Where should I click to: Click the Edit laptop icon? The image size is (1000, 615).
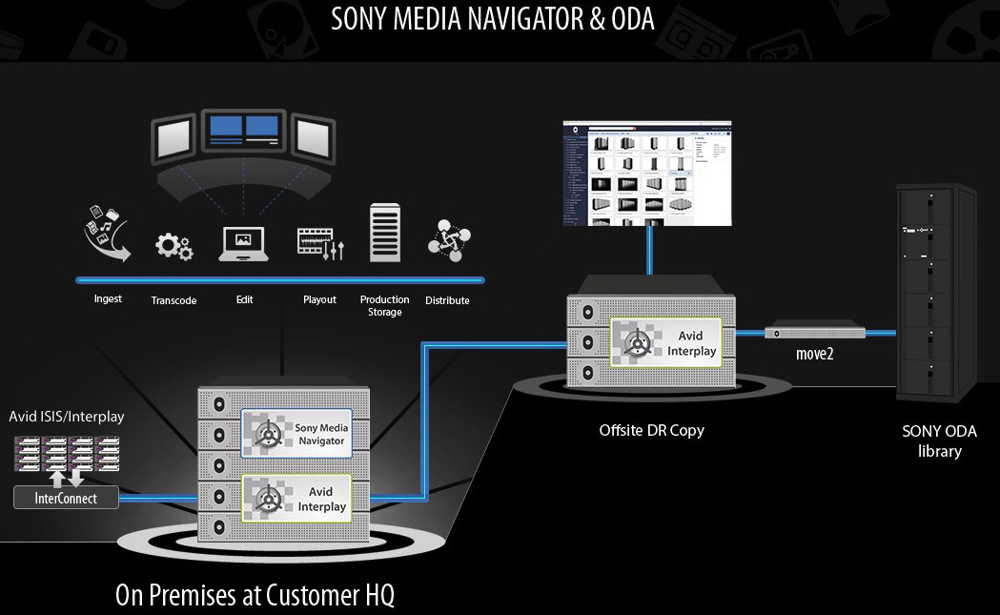coord(244,244)
